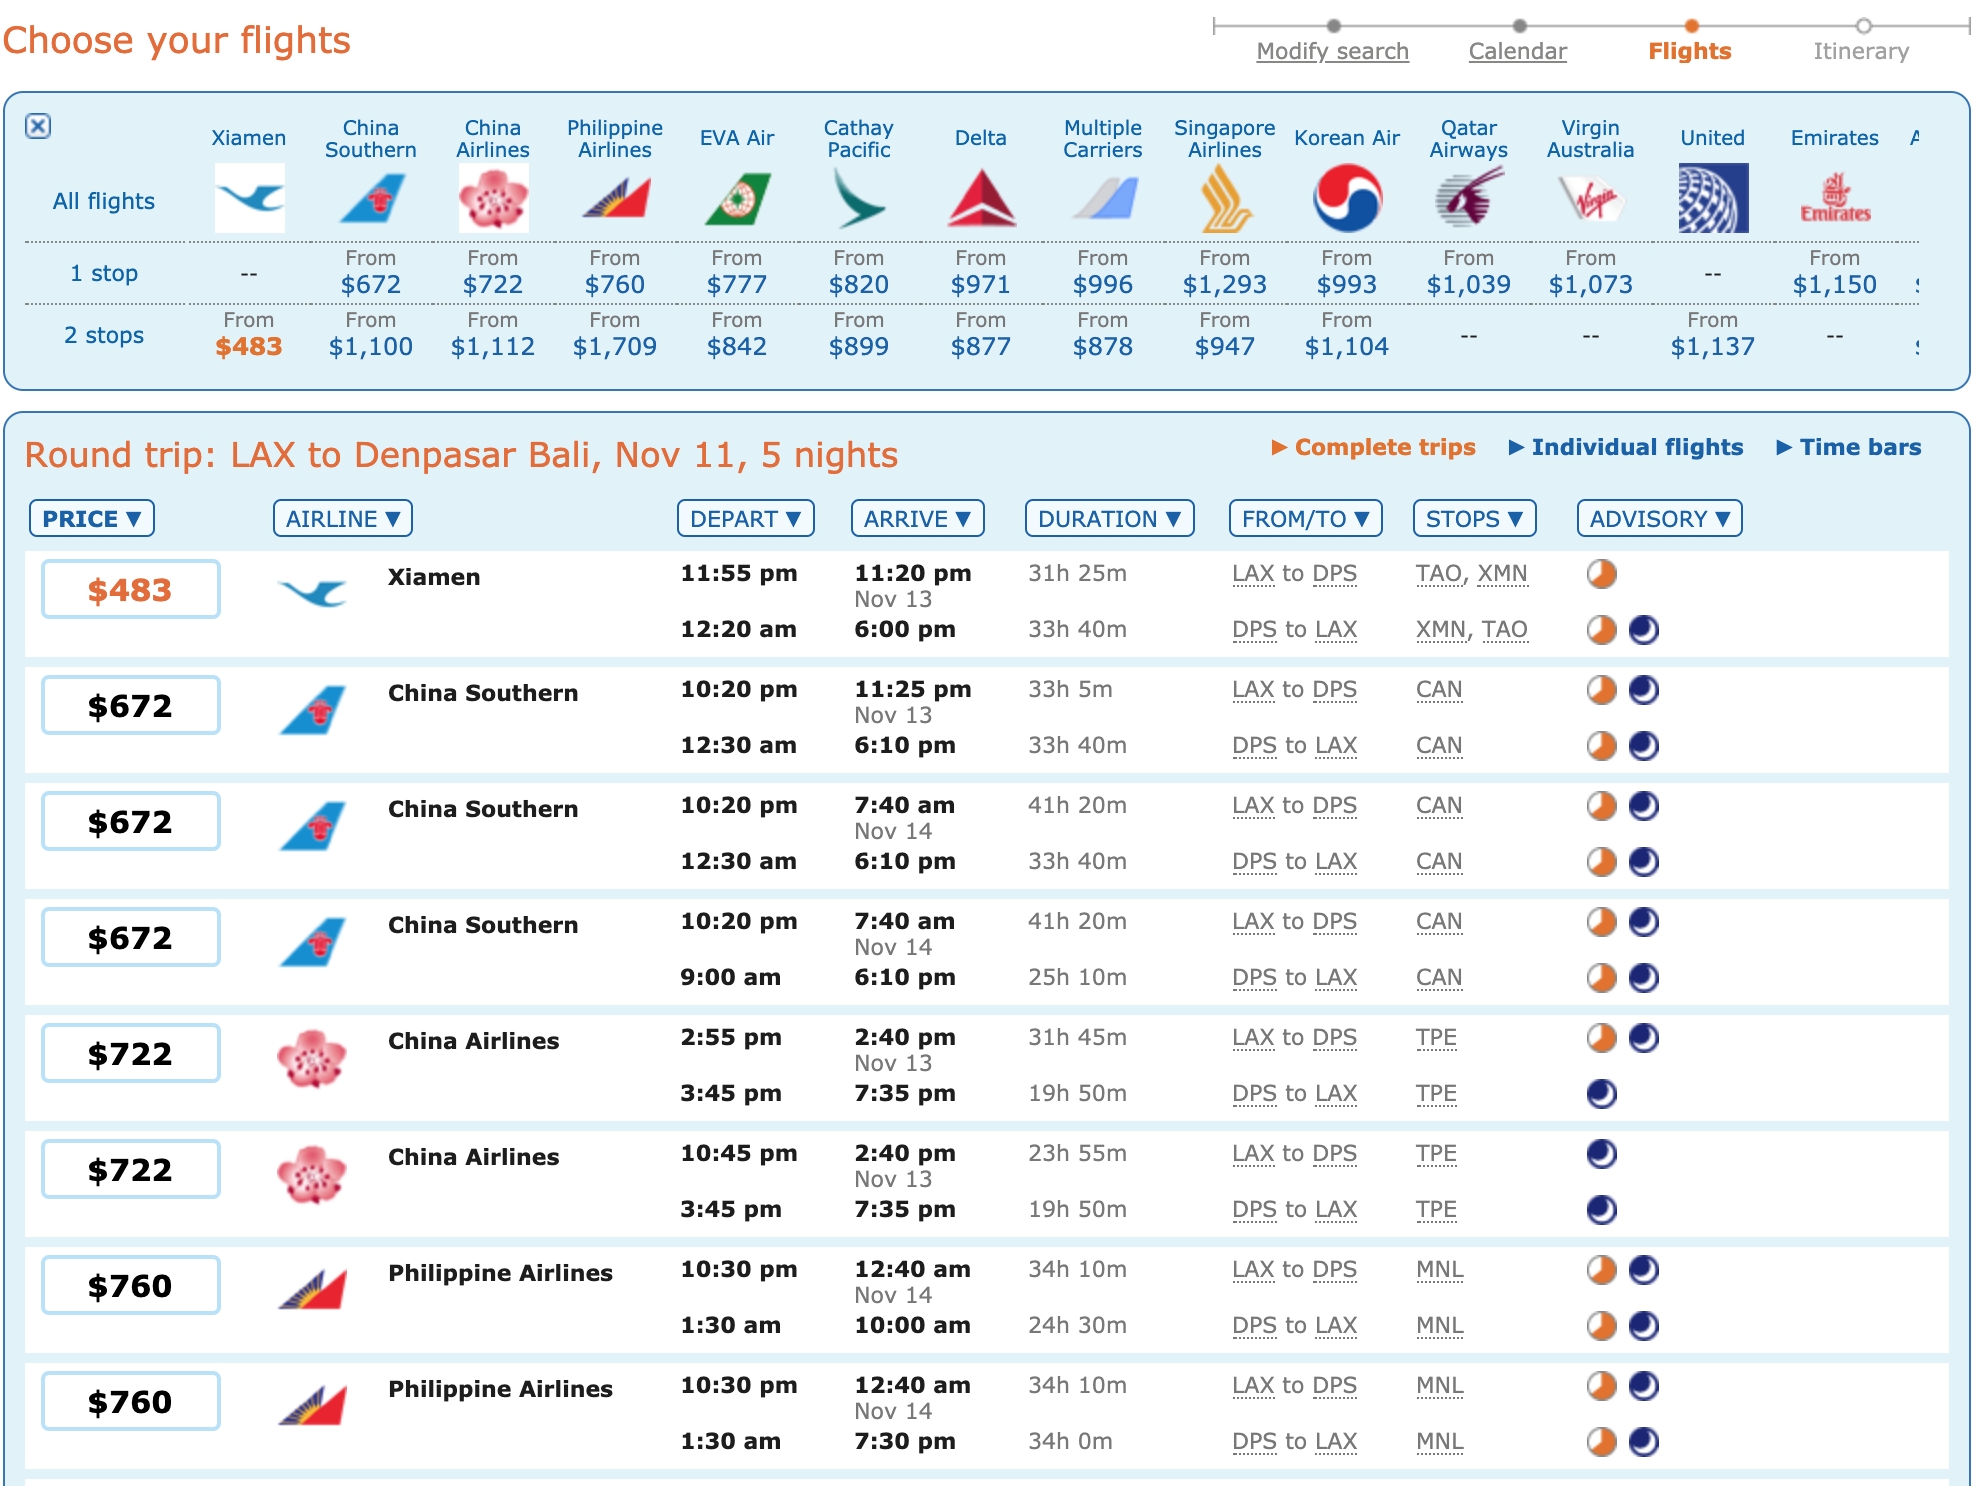Open the STOPS filter dropdown
Viewport: 1975px width, 1486px height.
pos(1475,518)
